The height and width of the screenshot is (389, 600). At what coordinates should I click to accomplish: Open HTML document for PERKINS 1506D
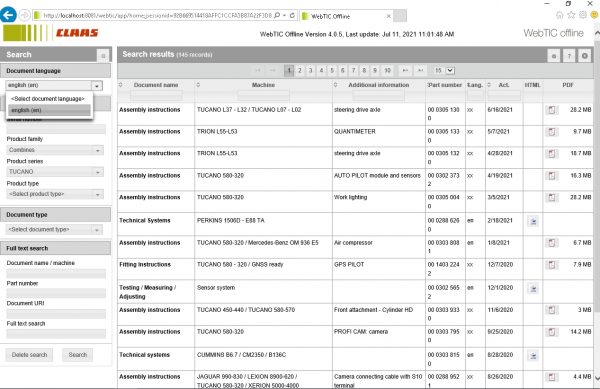point(533,221)
